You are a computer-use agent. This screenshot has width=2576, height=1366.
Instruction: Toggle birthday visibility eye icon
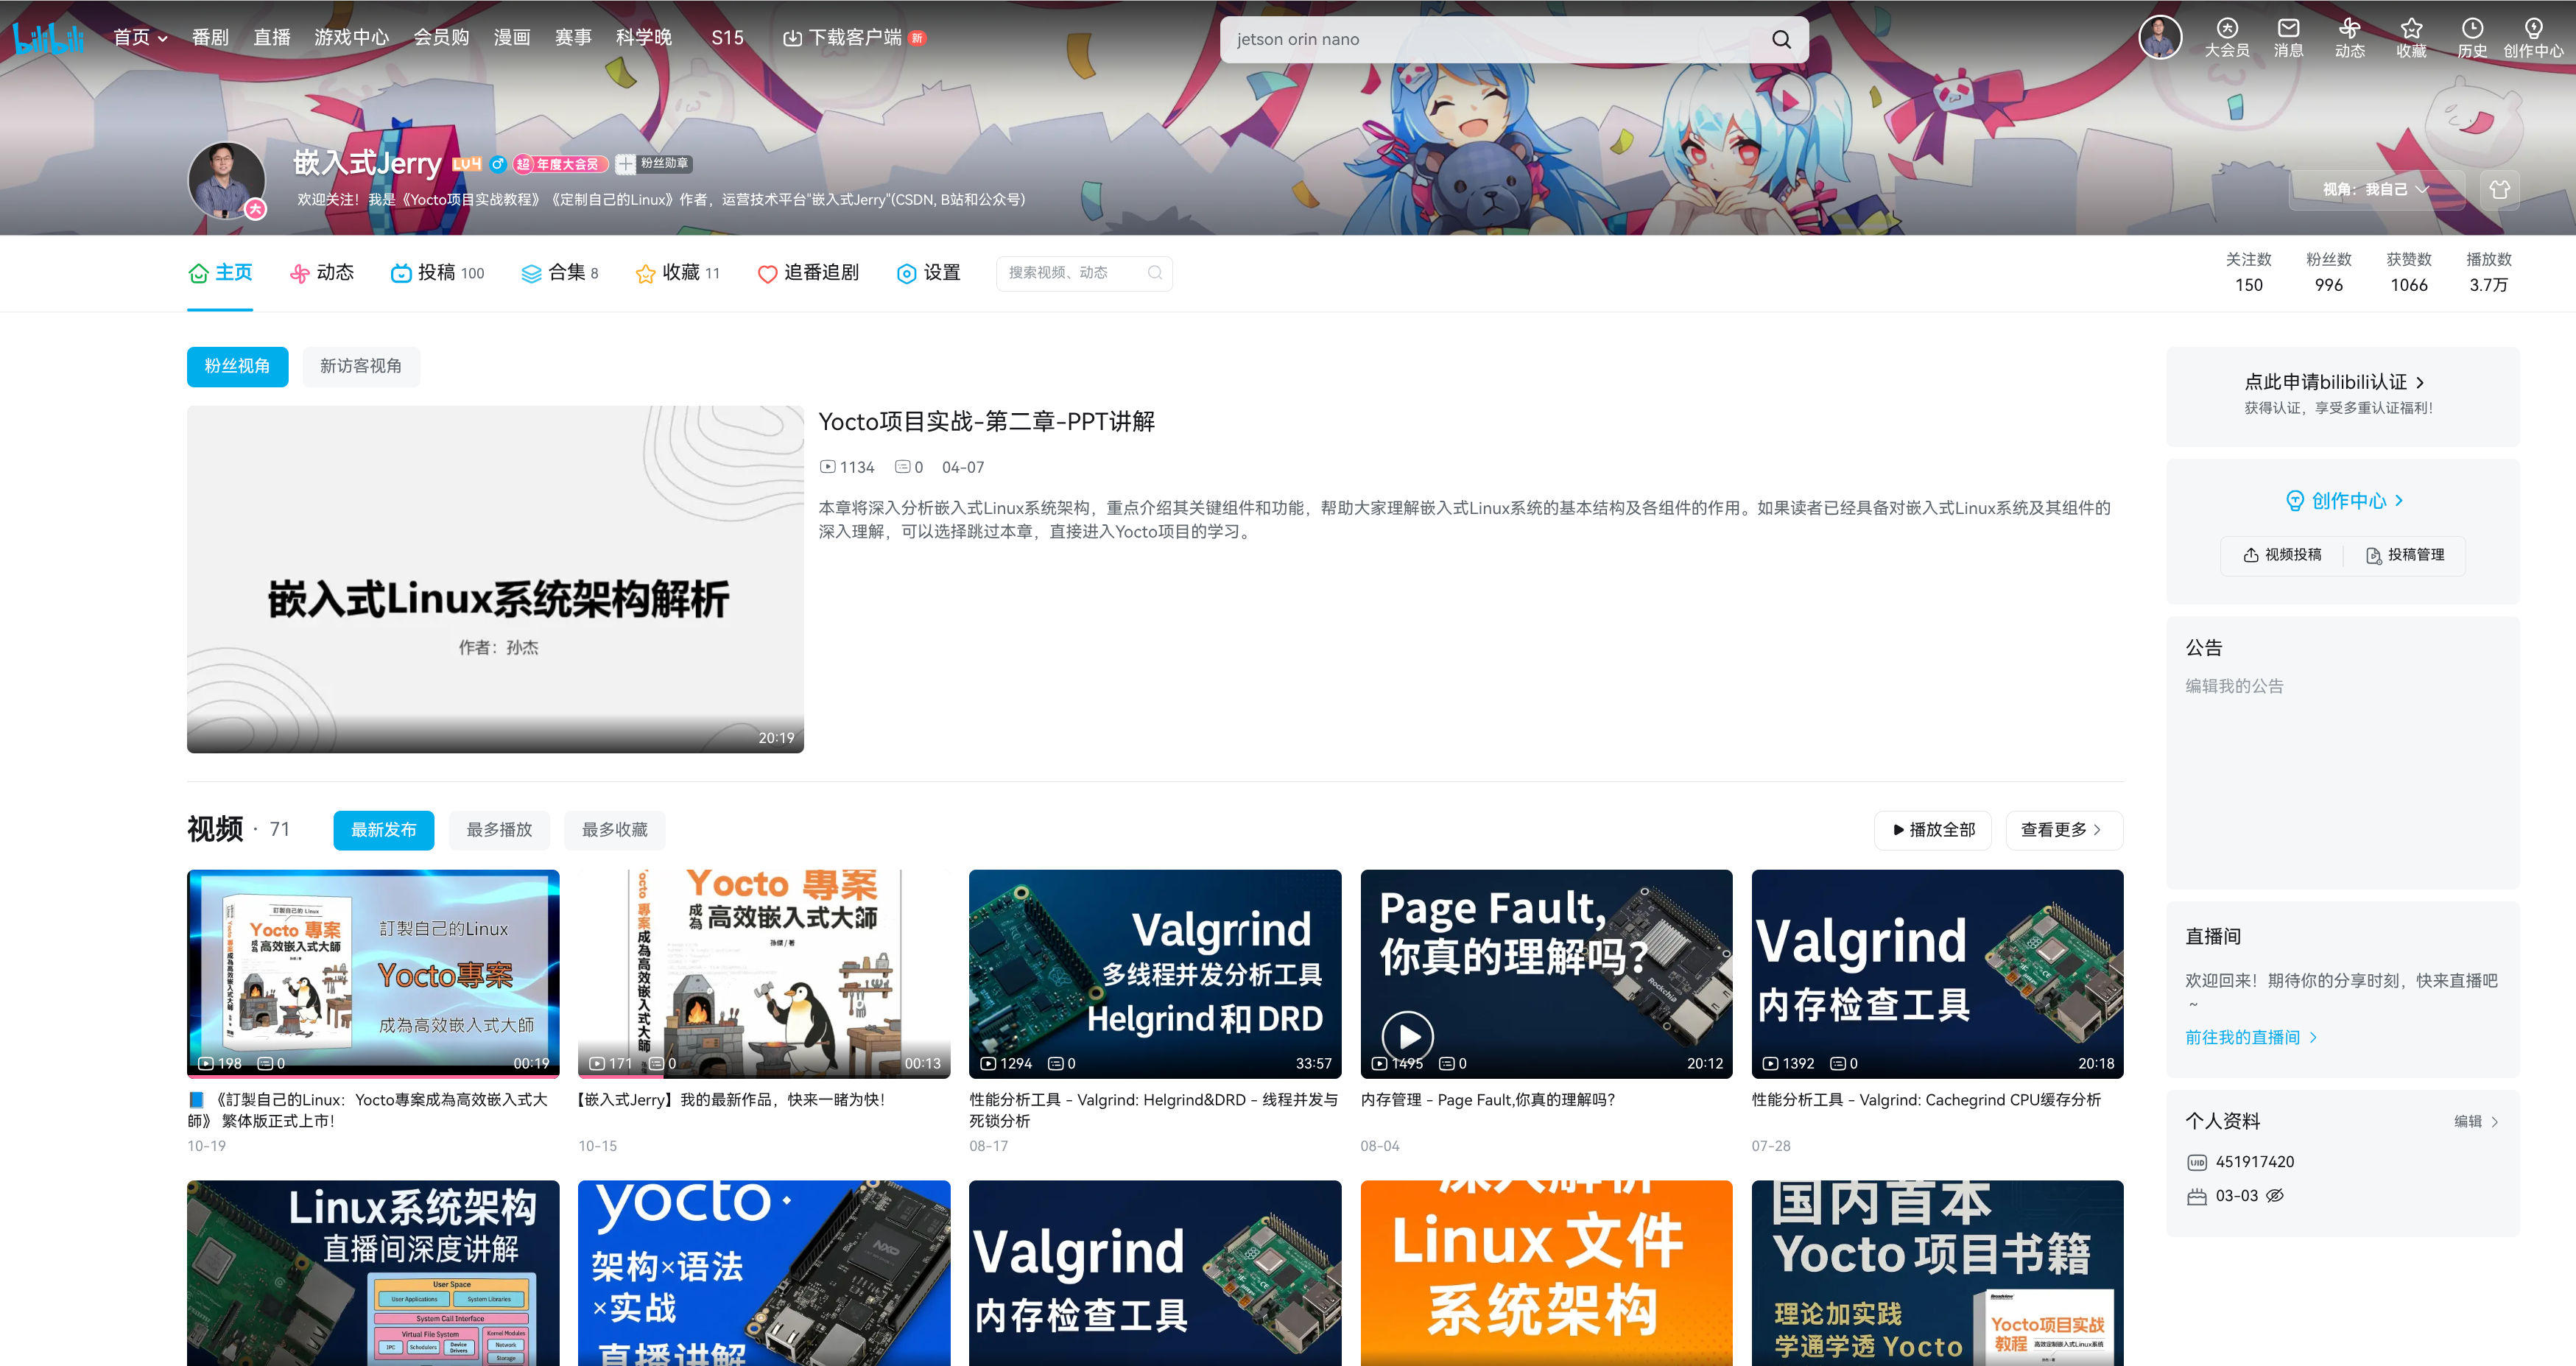tap(2274, 1195)
